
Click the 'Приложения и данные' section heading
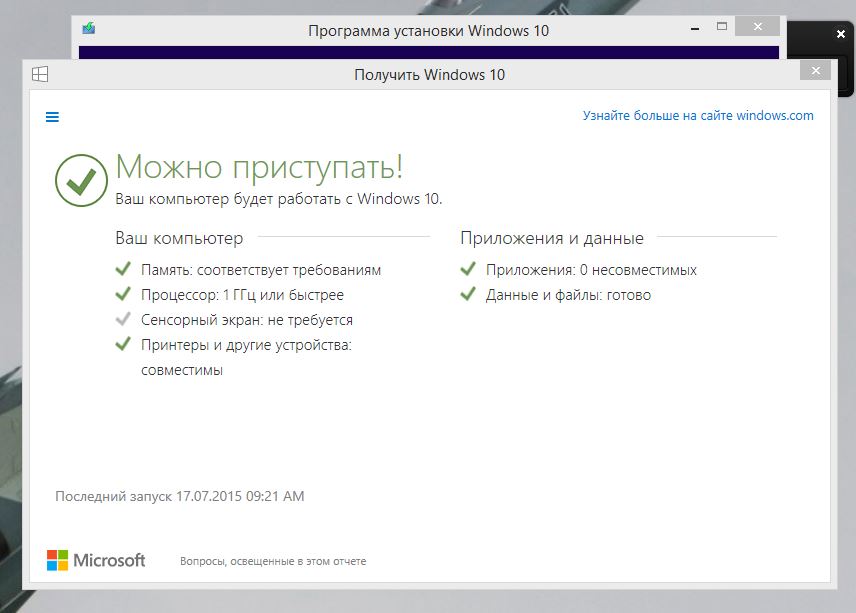pos(552,238)
